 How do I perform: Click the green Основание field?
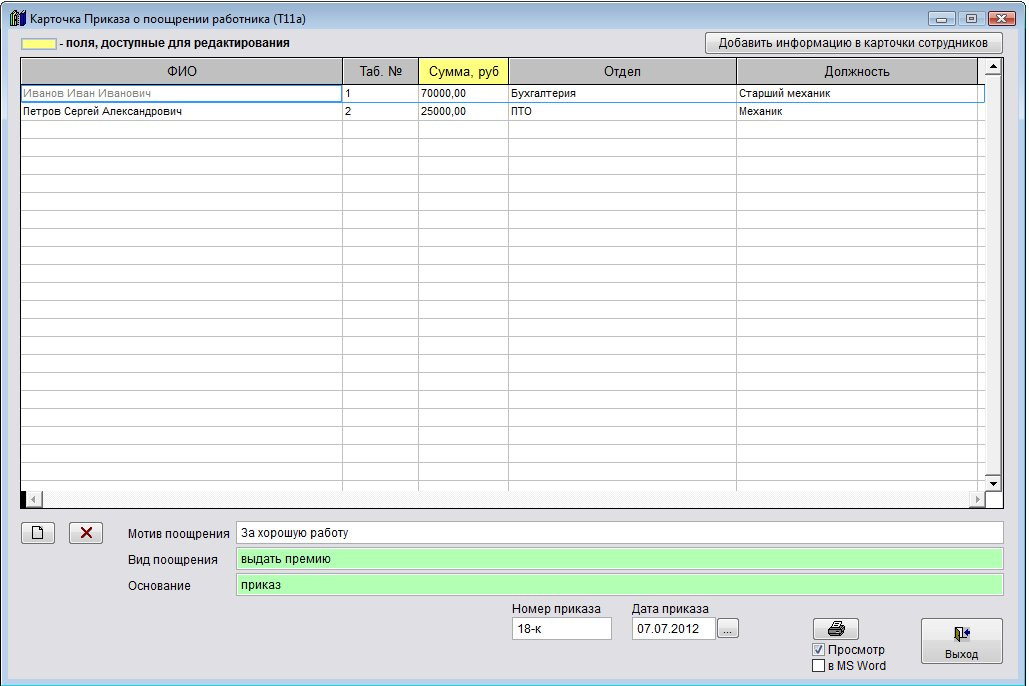coord(618,585)
